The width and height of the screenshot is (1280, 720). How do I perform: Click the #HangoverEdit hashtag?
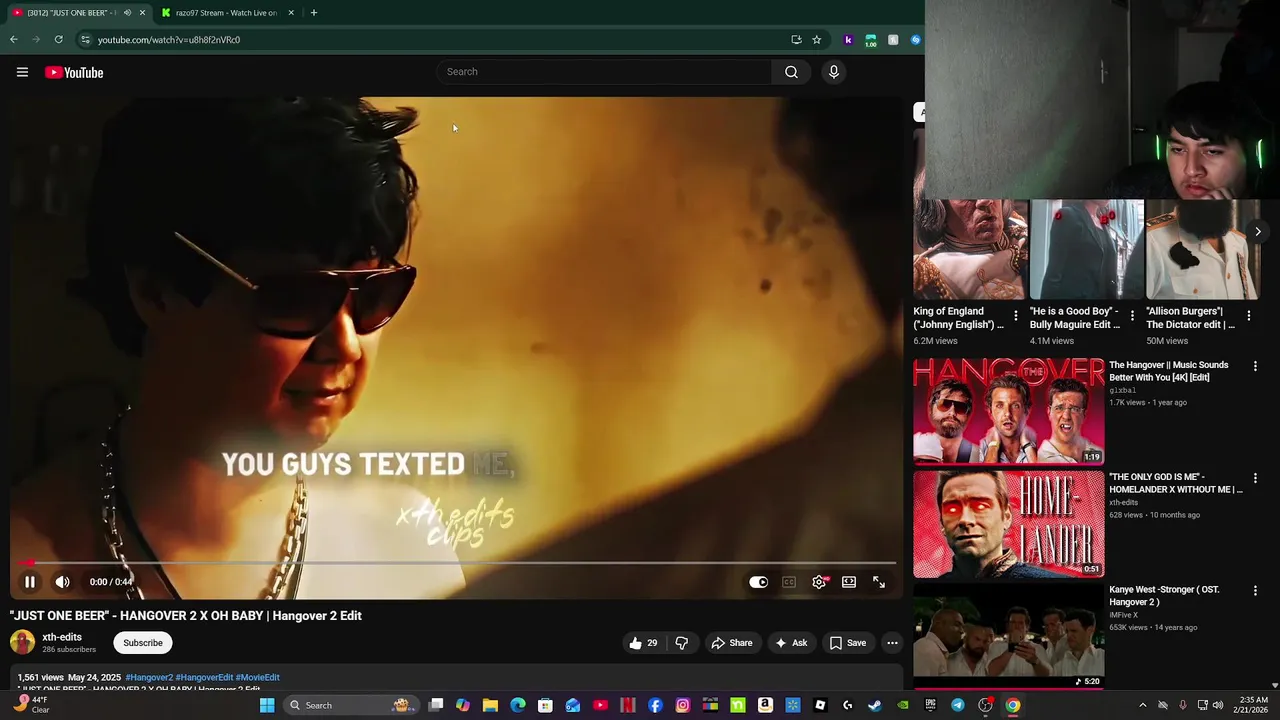click(204, 677)
